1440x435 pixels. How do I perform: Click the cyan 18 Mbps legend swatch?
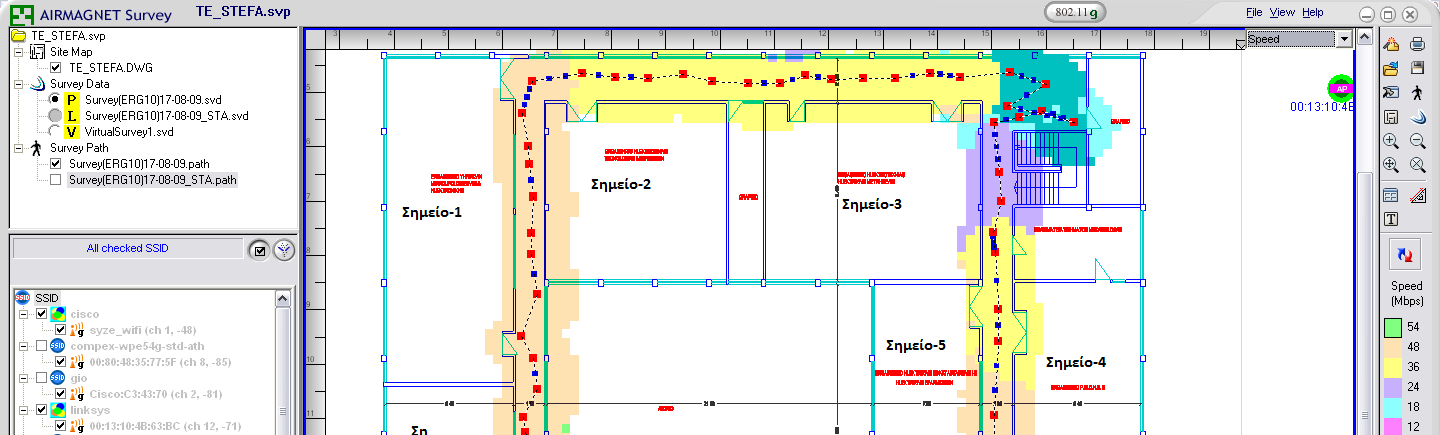tap(1392, 406)
